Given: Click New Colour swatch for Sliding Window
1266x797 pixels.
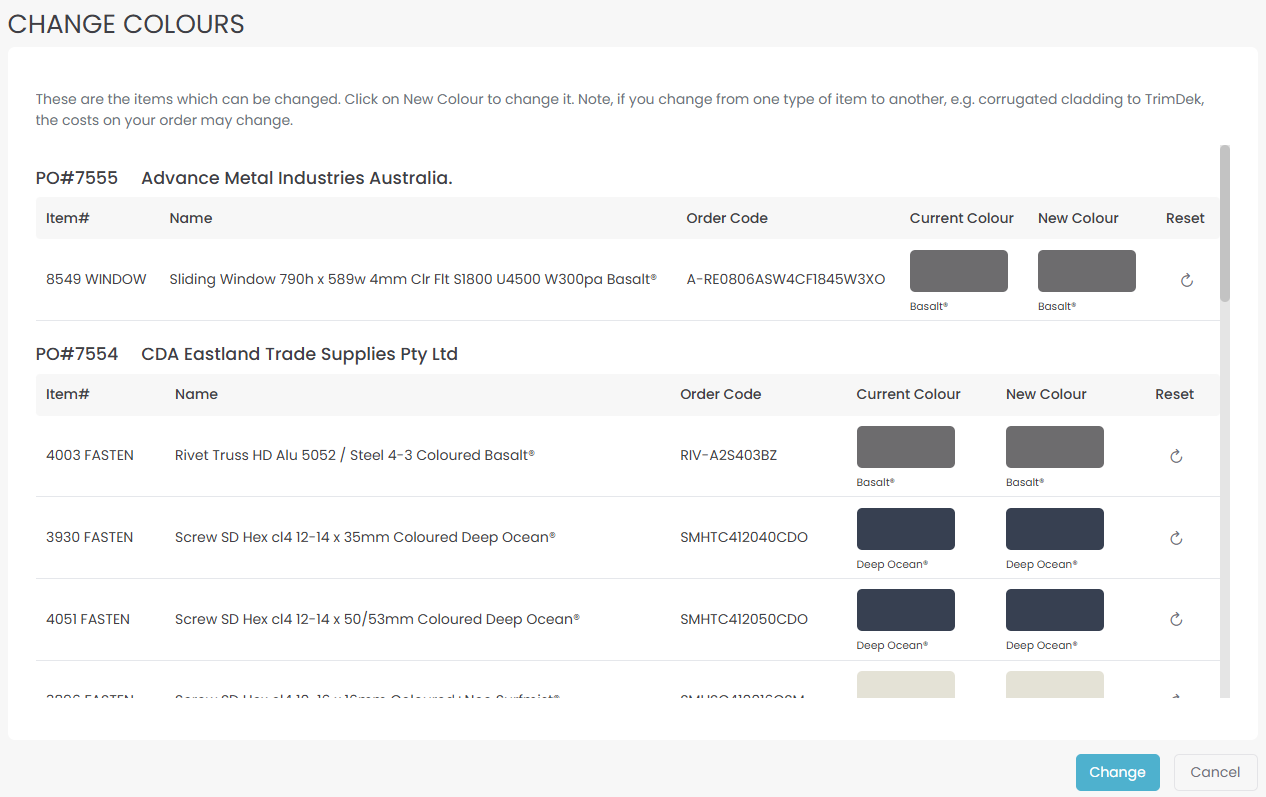Looking at the screenshot, I should [1086, 271].
